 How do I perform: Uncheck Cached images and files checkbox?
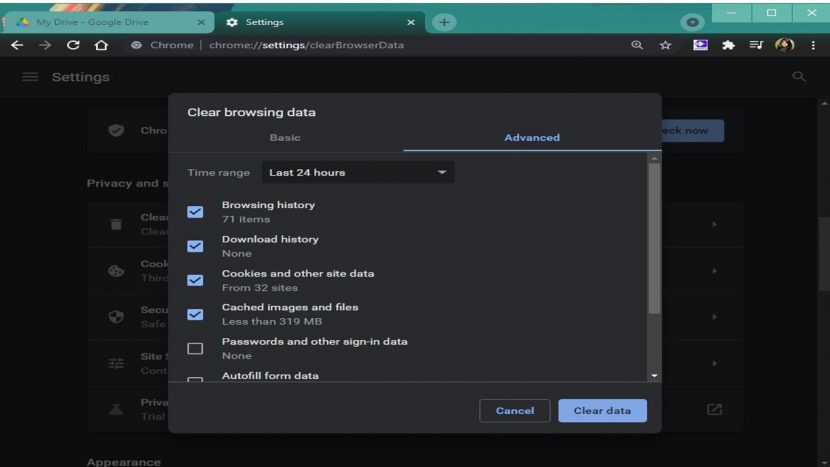pos(195,315)
